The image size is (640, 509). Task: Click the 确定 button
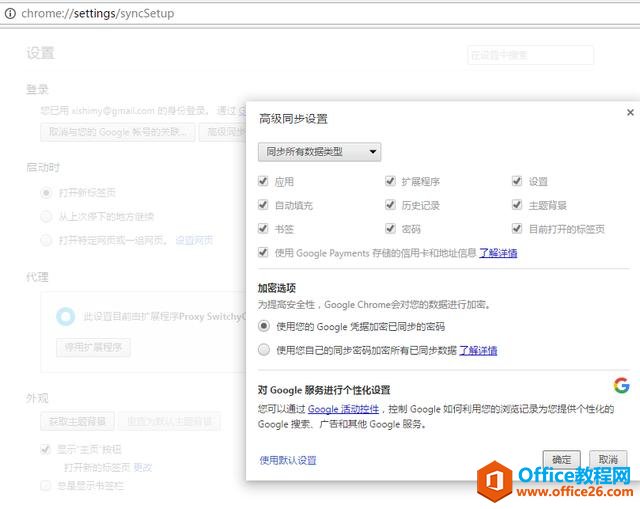561,460
